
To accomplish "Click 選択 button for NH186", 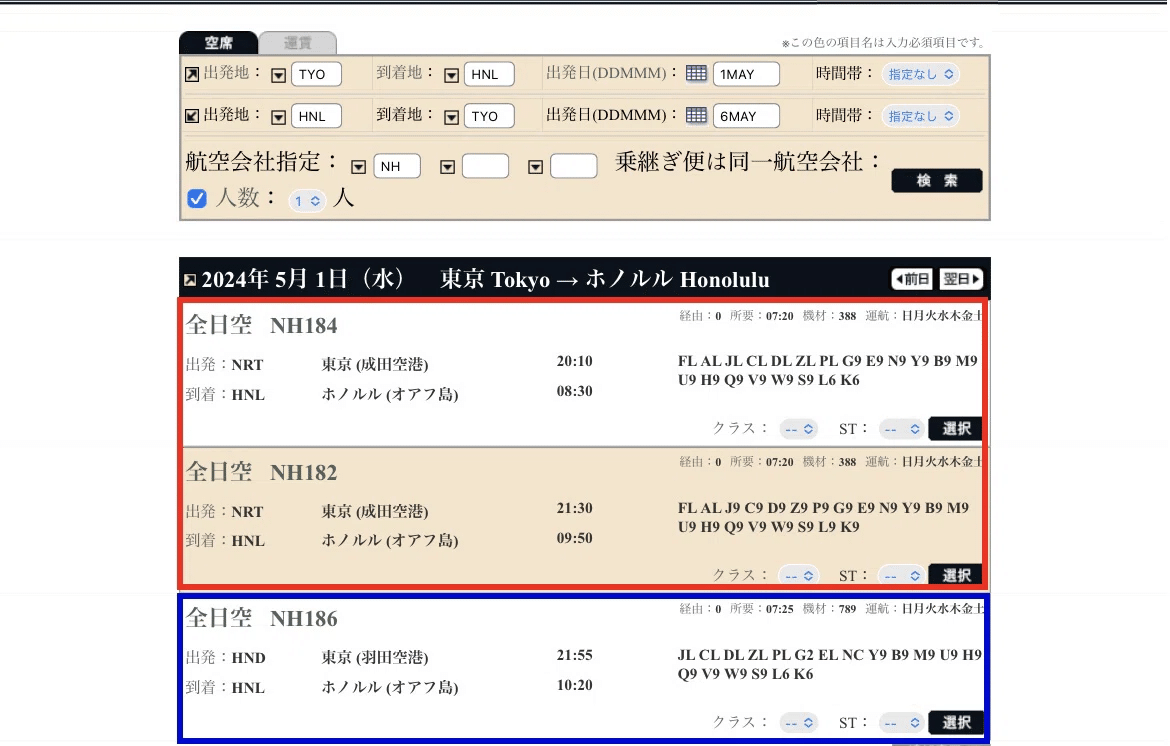I will pyautogui.click(x=956, y=722).
